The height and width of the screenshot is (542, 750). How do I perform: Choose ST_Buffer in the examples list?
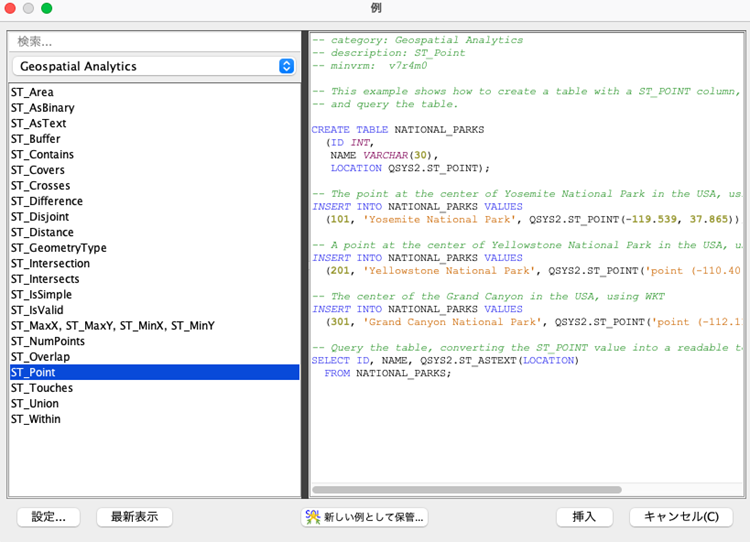(x=35, y=139)
